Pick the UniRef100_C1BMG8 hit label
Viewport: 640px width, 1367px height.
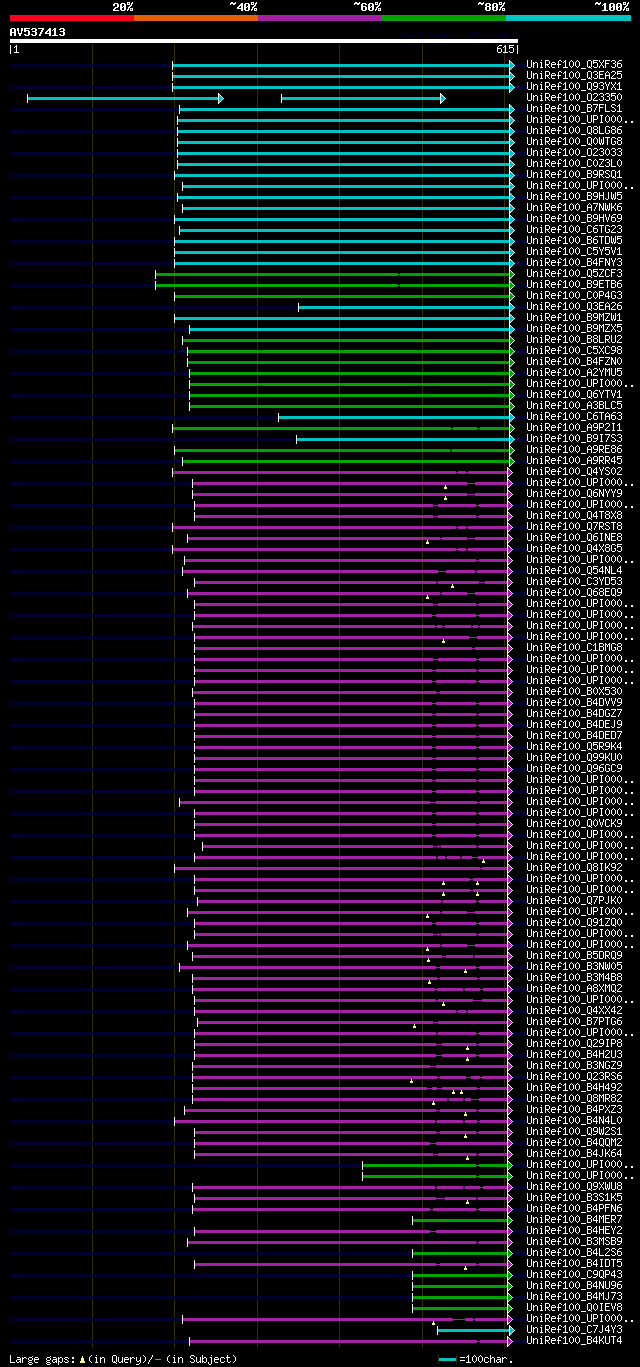[x=574, y=647]
